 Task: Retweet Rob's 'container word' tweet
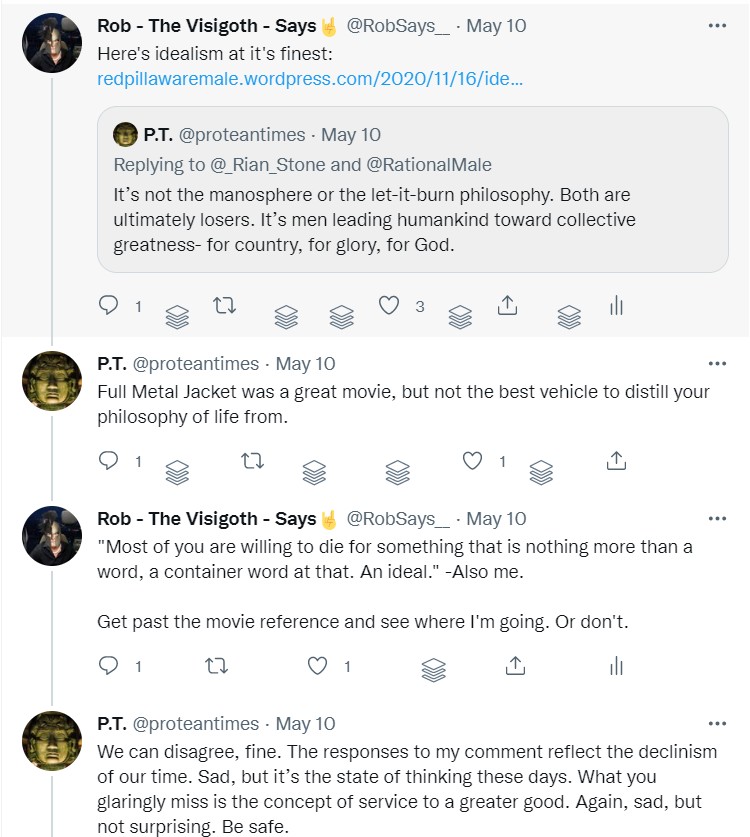point(215,665)
